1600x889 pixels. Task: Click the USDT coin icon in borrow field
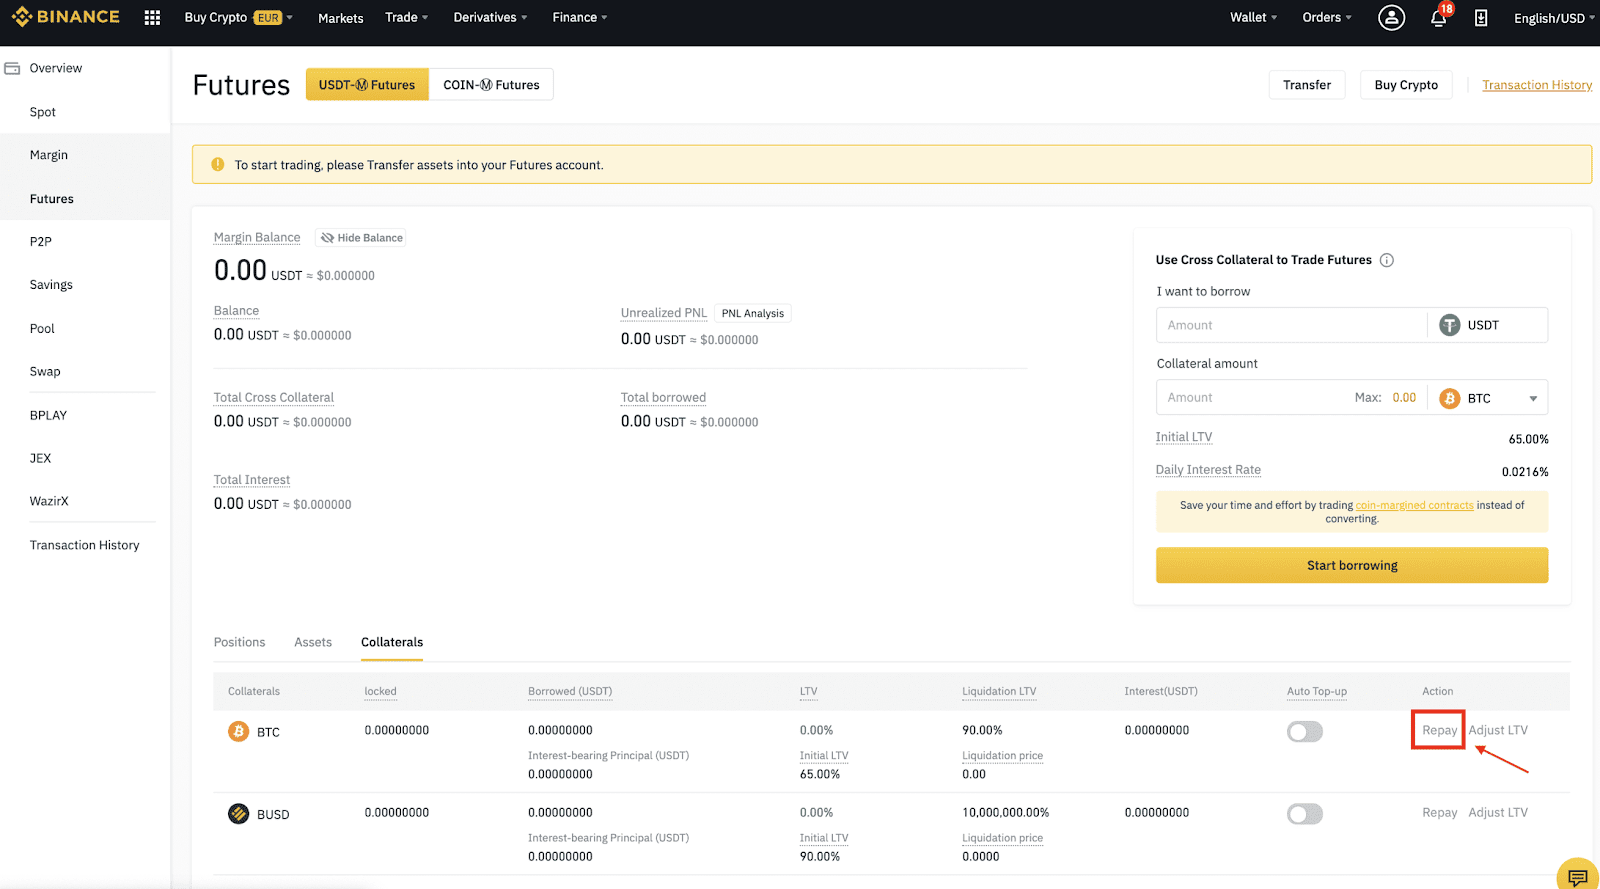1449,325
